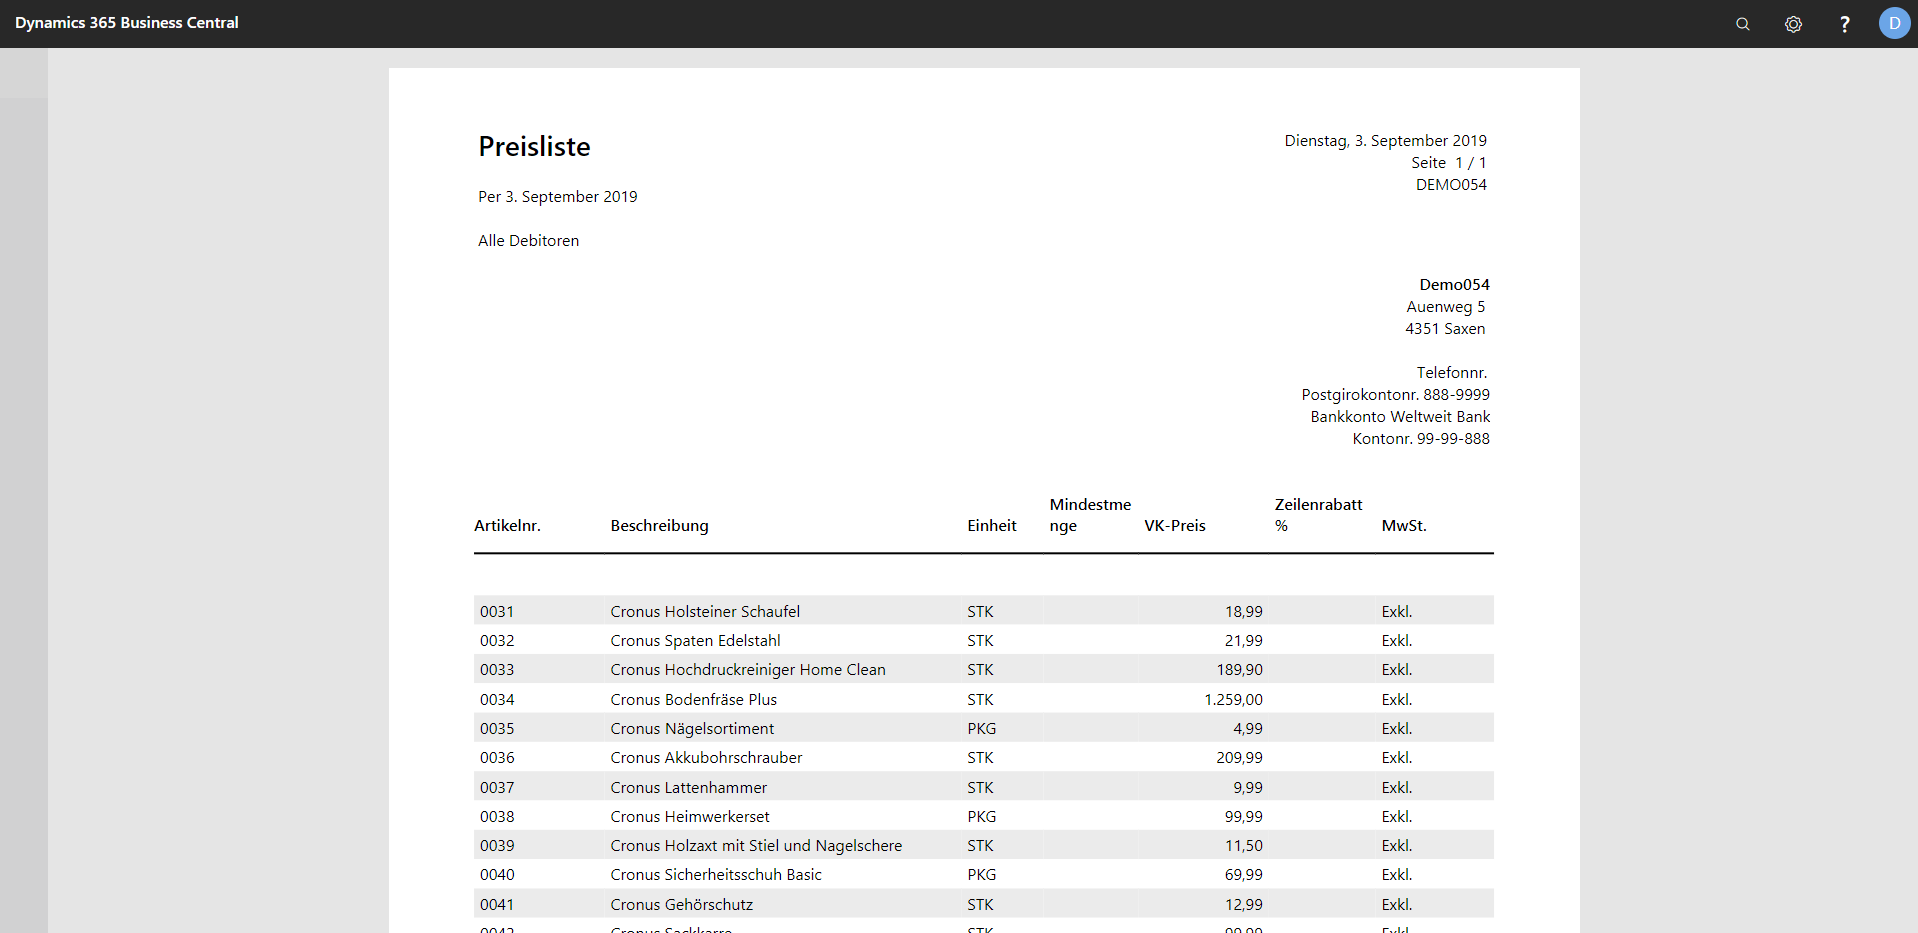Click article number 0037
This screenshot has height=933, width=1918.
[x=497, y=788]
